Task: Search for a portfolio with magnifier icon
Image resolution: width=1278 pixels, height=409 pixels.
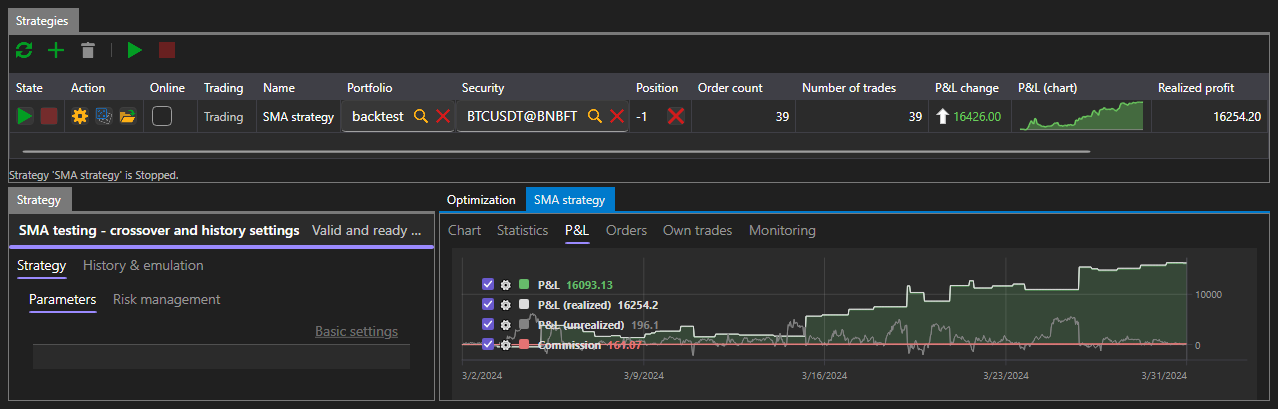Action: click(x=421, y=116)
